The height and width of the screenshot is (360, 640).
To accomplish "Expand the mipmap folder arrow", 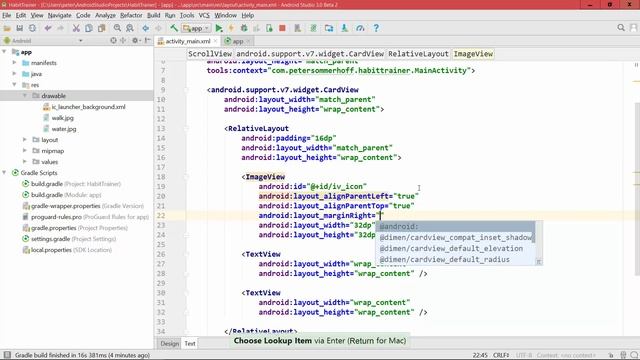I will tap(25, 151).
